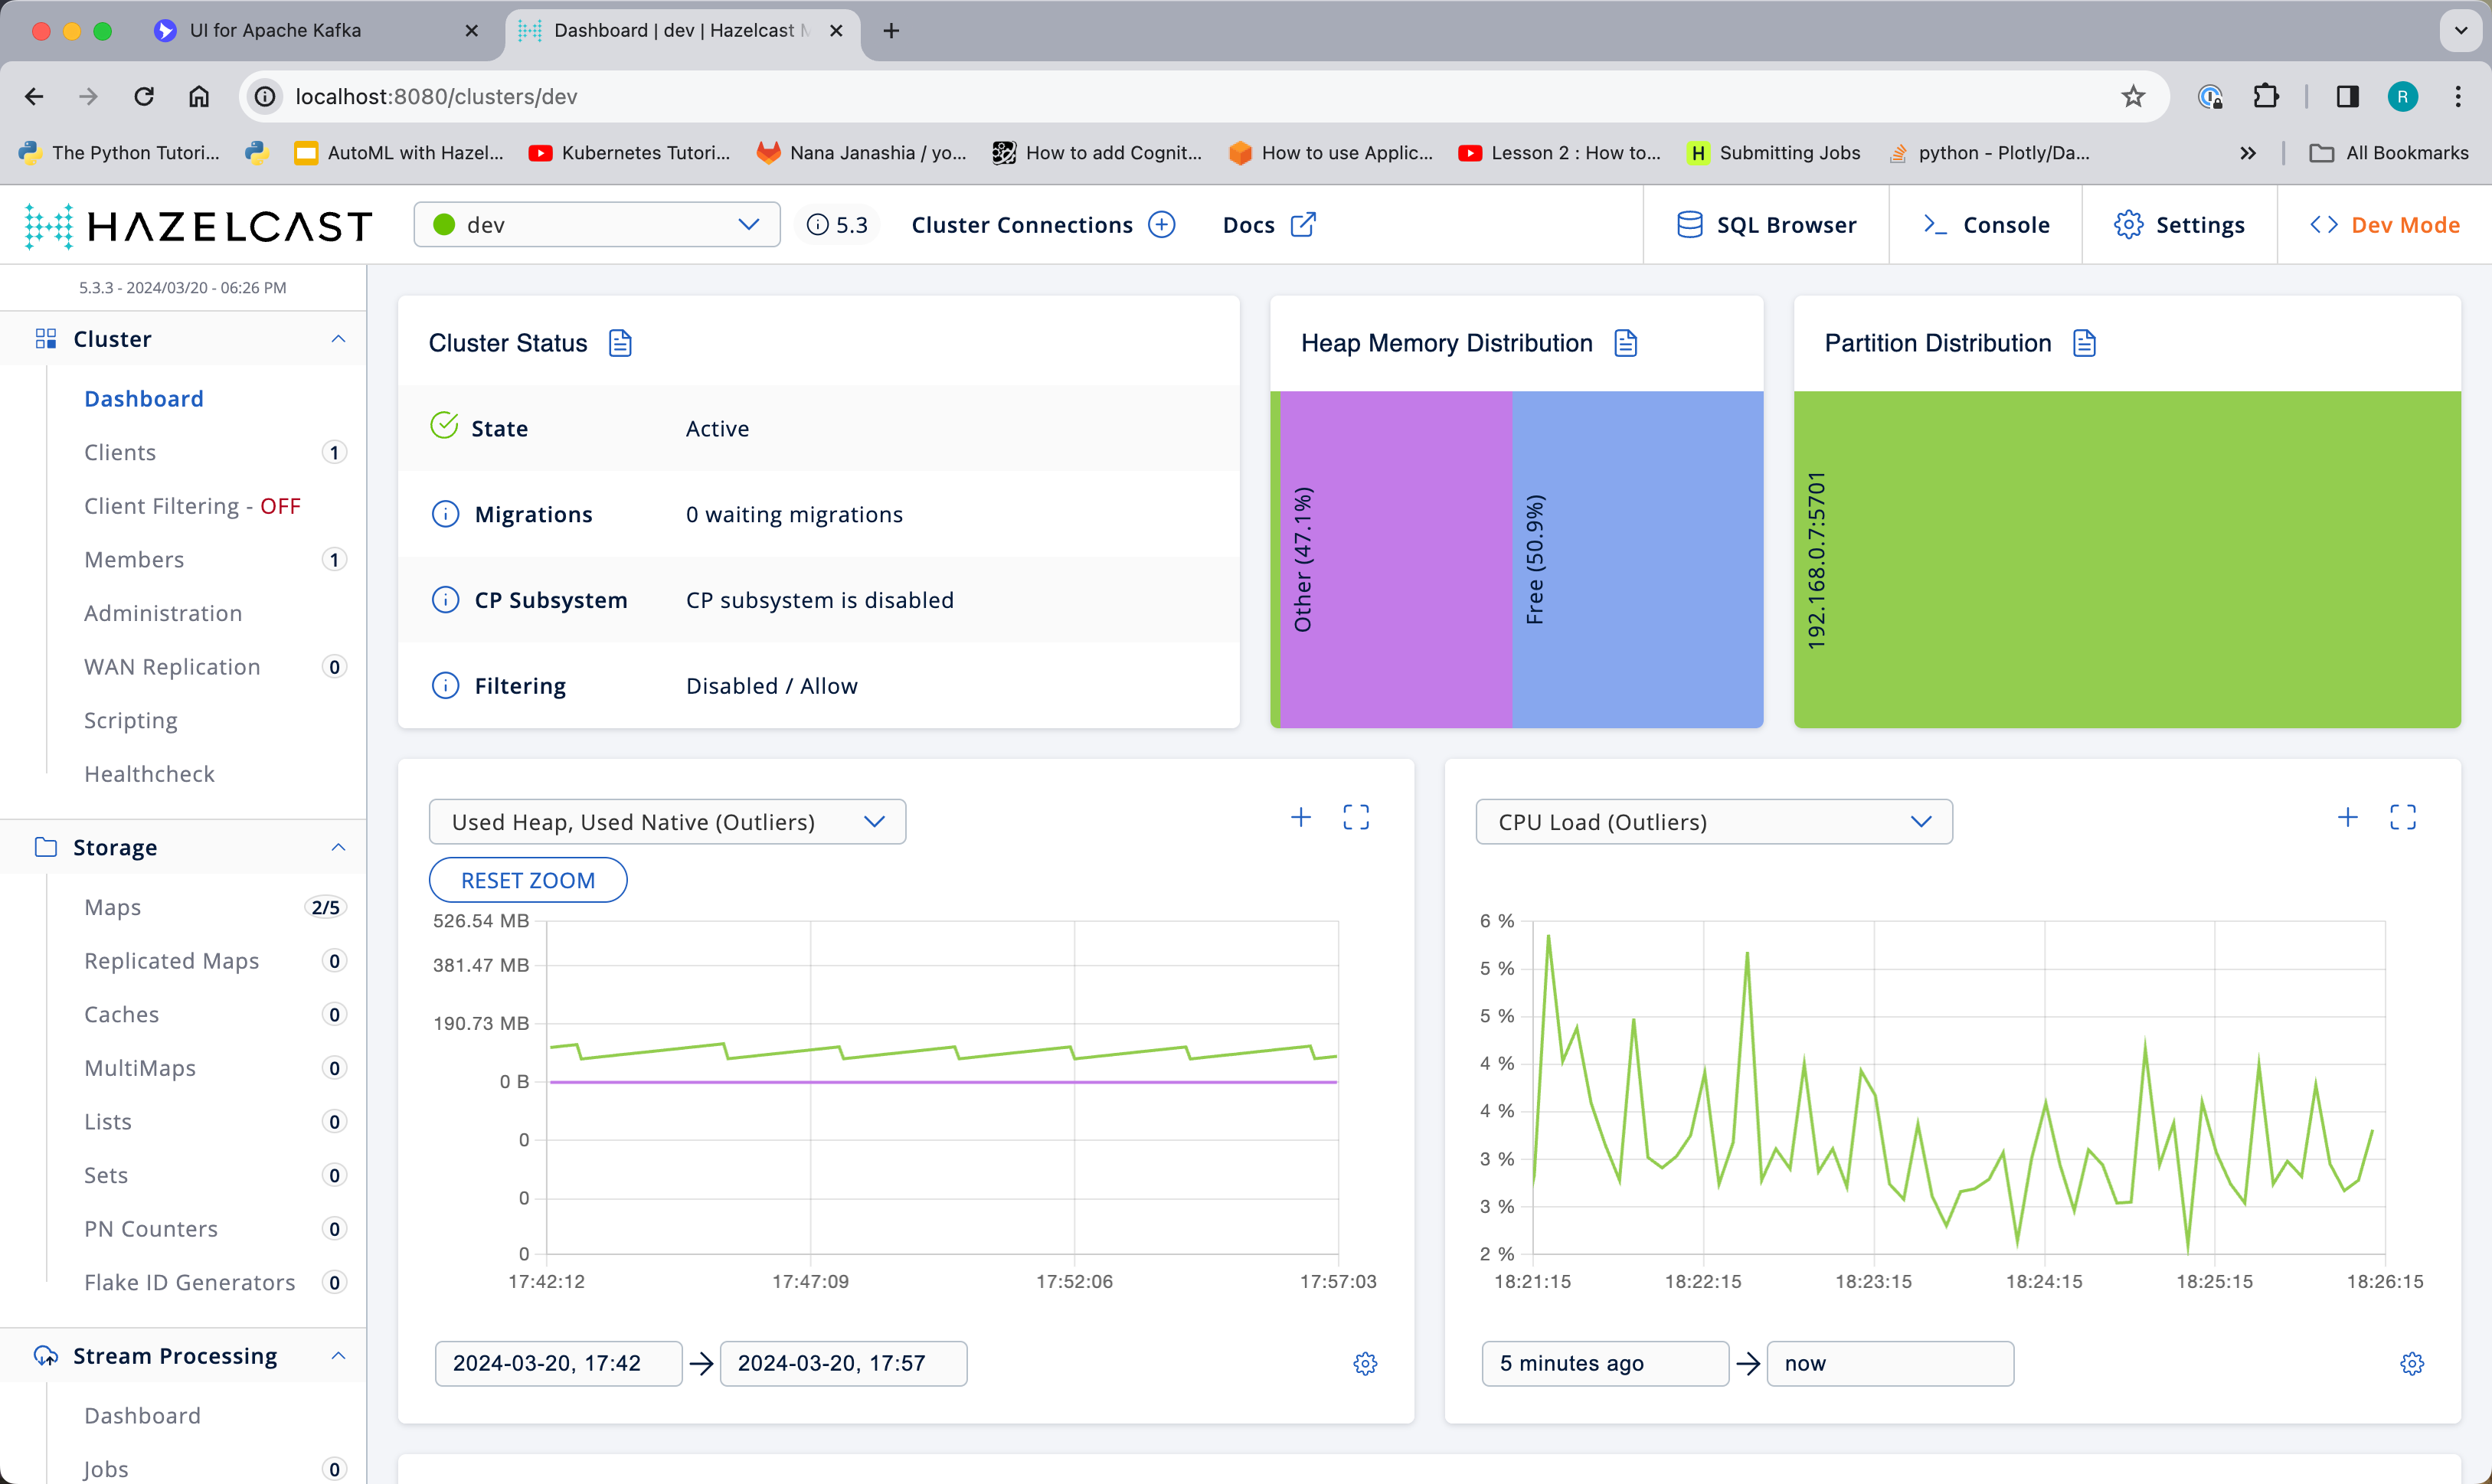The image size is (2492, 1484).
Task: Open the browser extensions puzzle icon
Action: tap(2266, 97)
